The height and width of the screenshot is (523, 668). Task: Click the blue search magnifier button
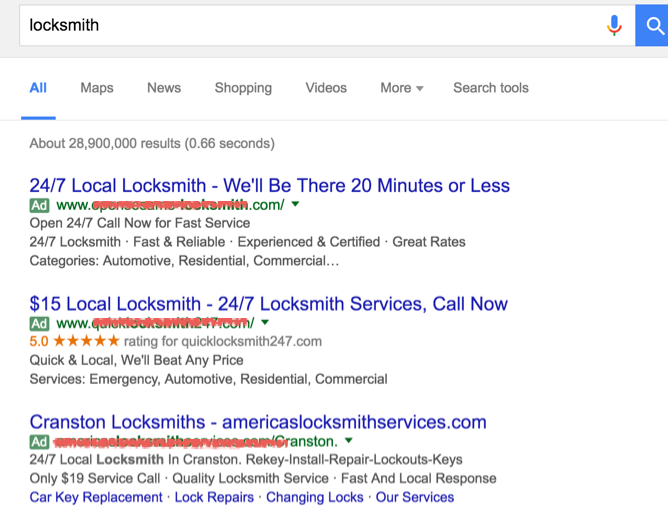click(652, 25)
